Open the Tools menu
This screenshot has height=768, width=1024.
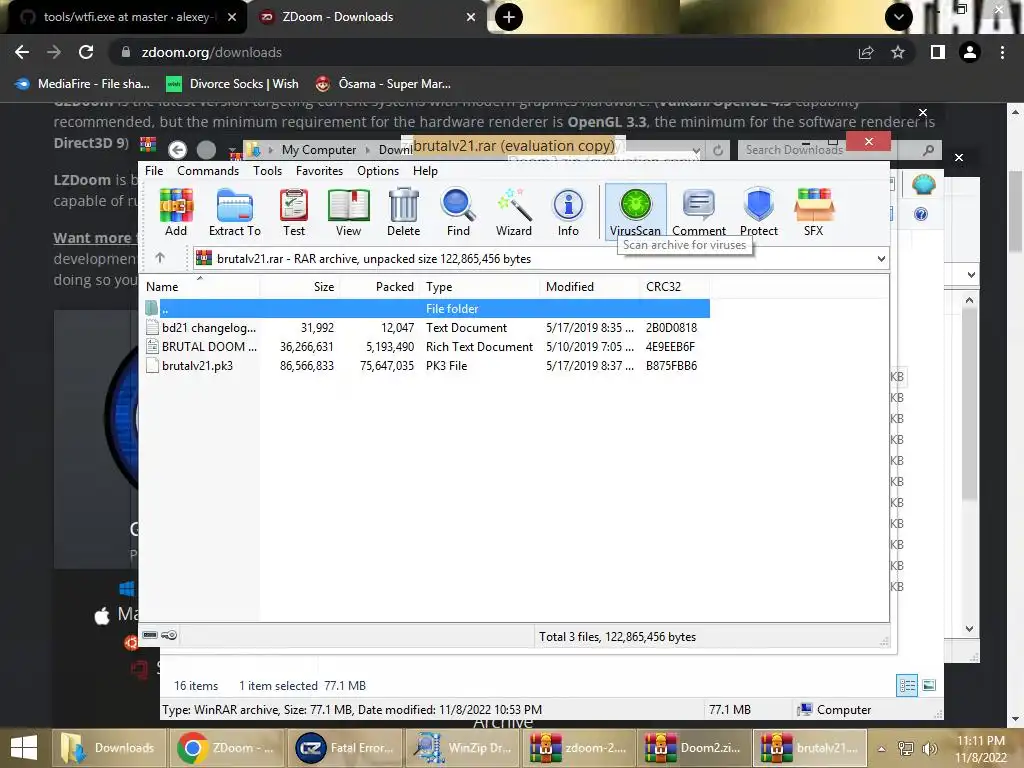(268, 170)
